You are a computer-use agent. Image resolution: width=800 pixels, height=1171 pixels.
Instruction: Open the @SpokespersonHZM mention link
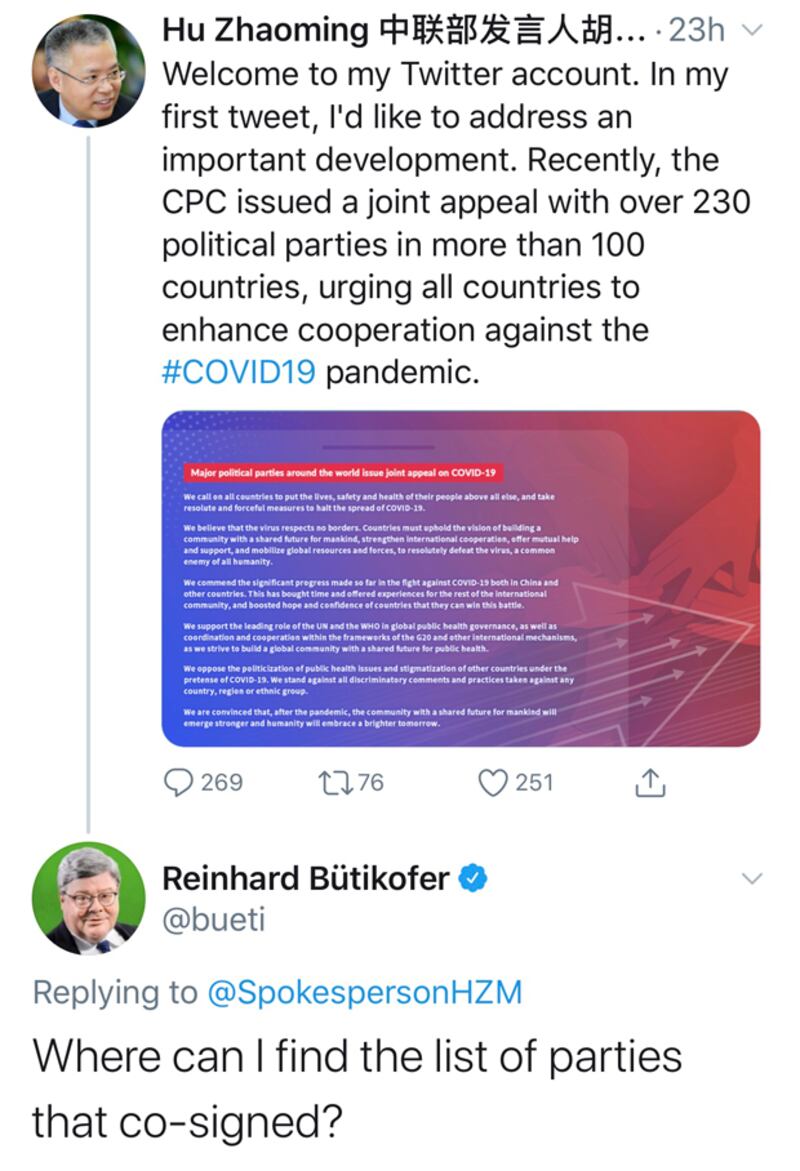coord(364,993)
